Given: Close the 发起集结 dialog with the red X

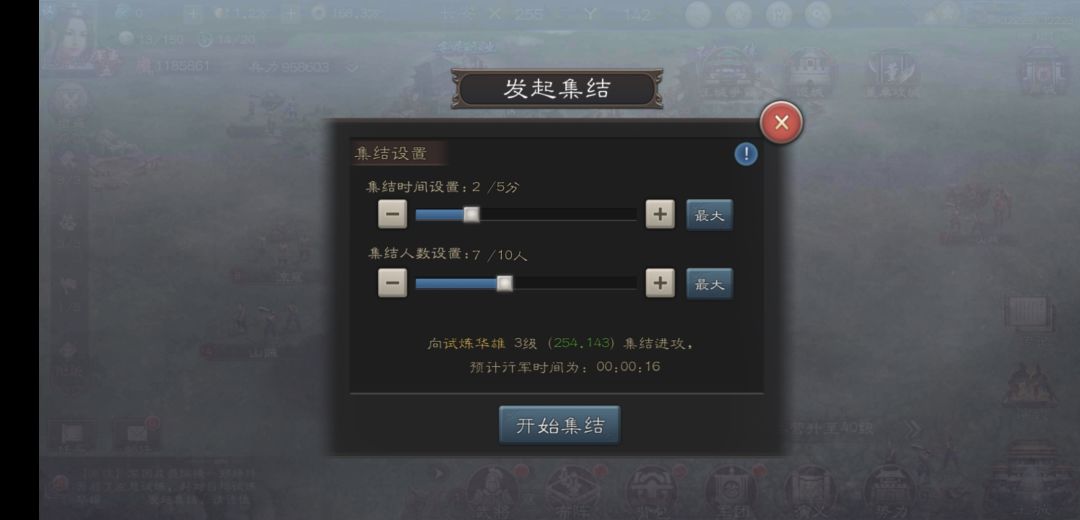Looking at the screenshot, I should point(781,123).
